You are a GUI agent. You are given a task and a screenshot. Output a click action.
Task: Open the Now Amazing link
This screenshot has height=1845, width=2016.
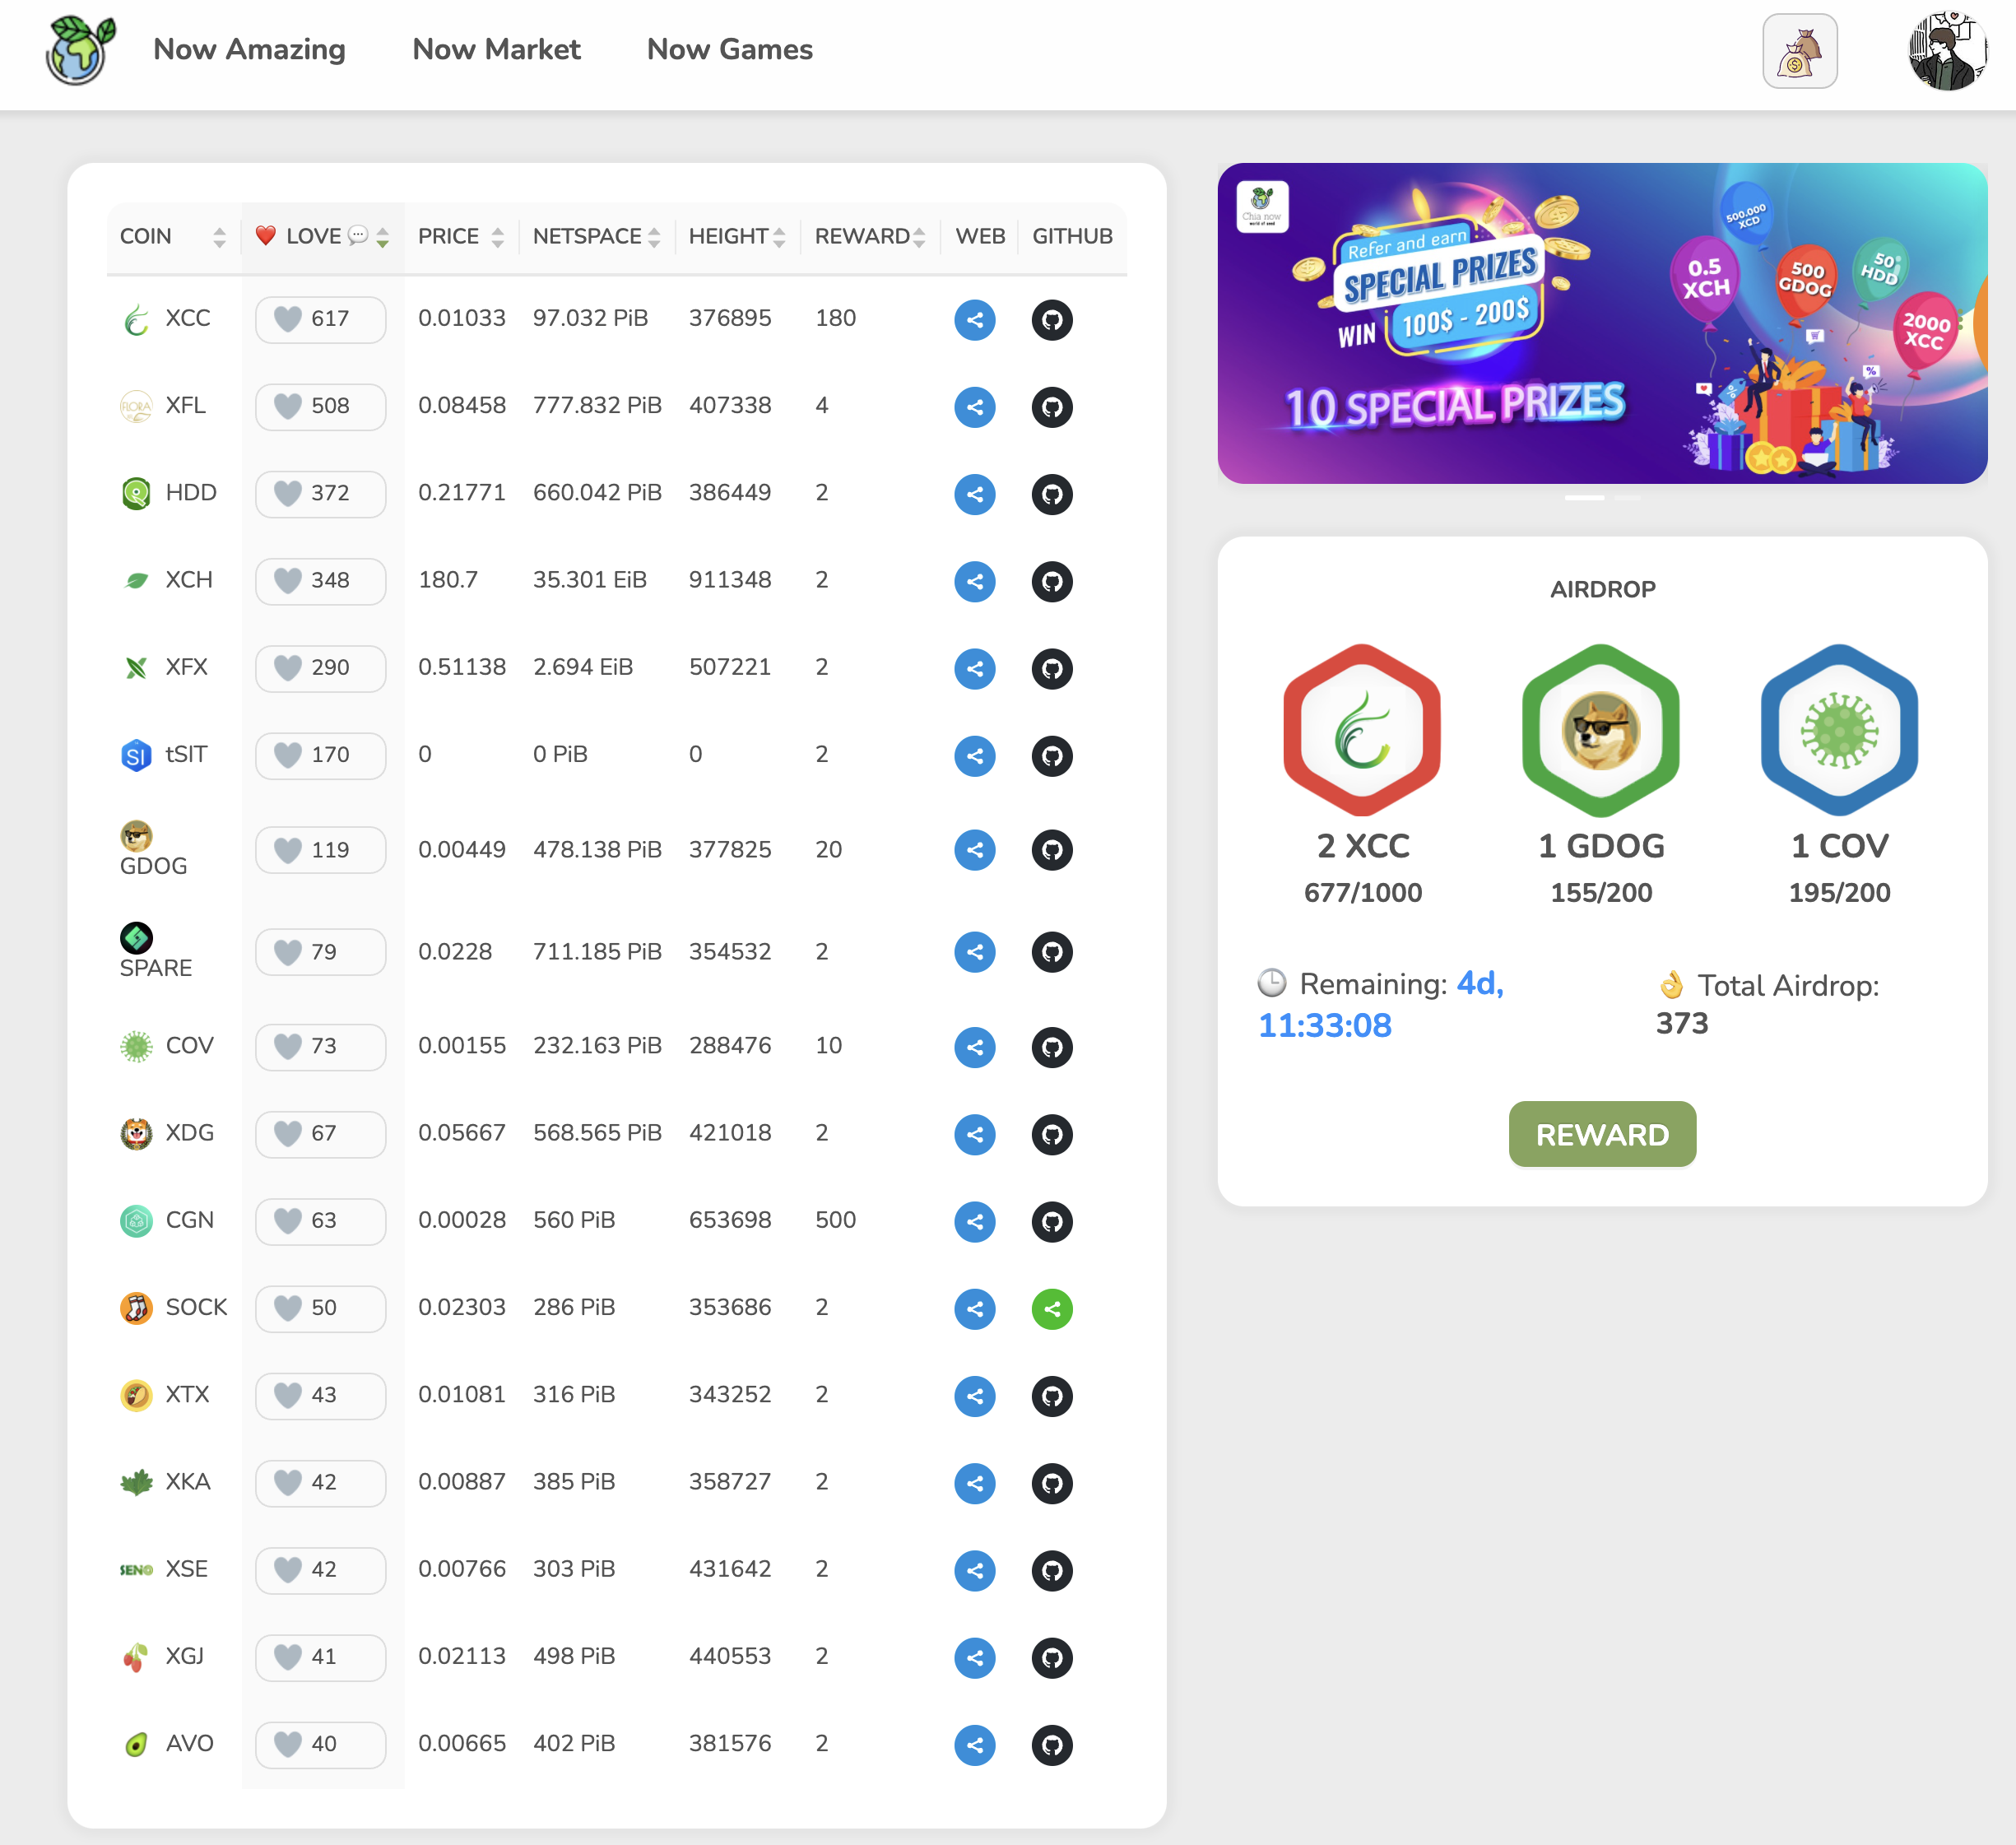tap(249, 50)
